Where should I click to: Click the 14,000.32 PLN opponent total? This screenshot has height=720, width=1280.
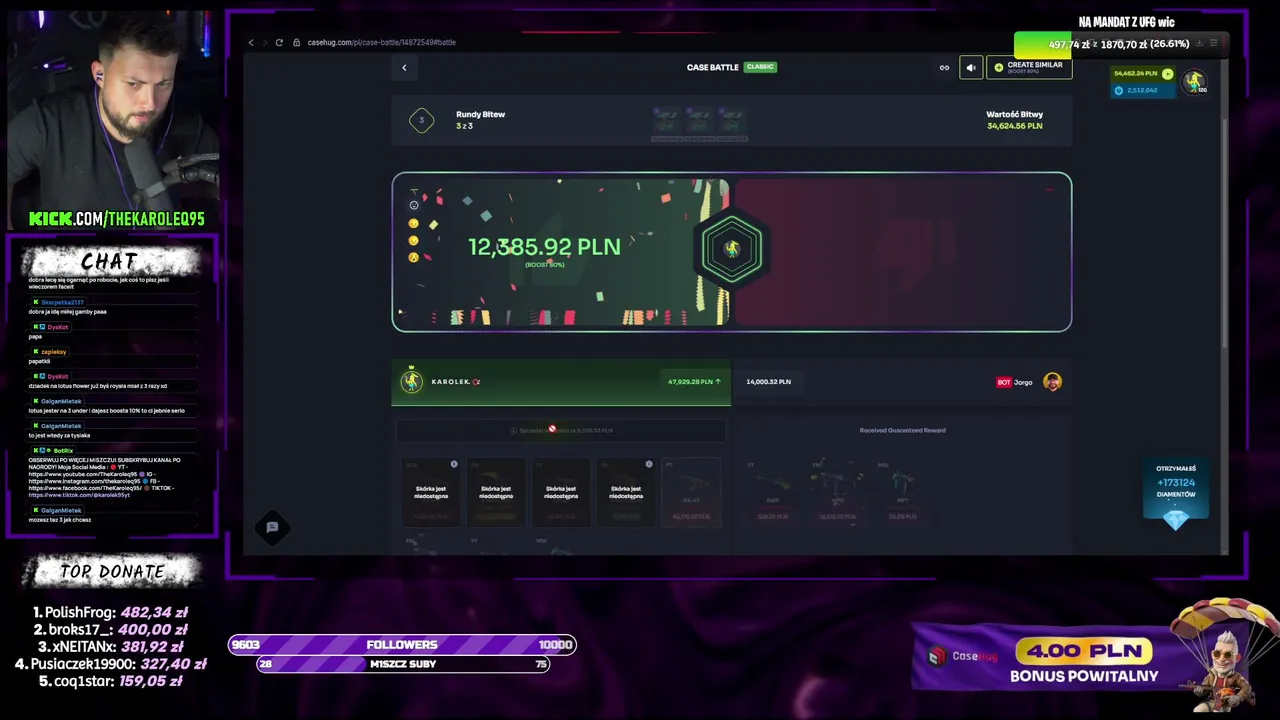point(768,382)
